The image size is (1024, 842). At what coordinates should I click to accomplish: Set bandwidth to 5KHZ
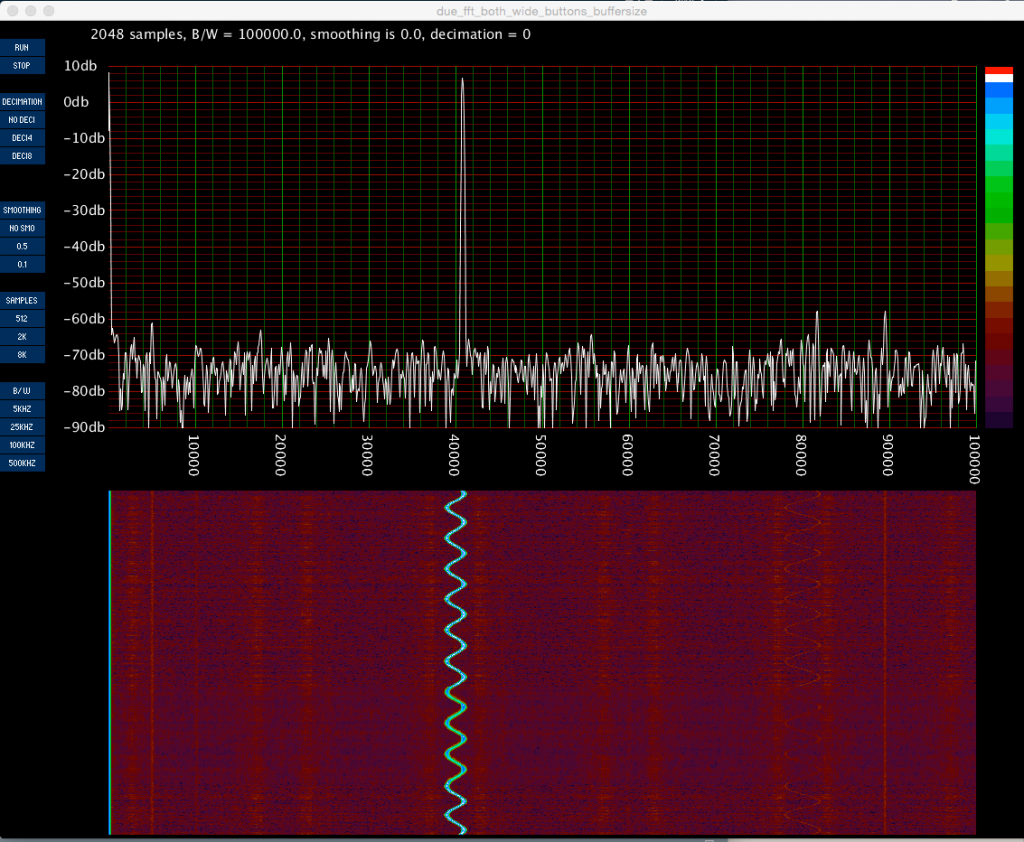22,408
